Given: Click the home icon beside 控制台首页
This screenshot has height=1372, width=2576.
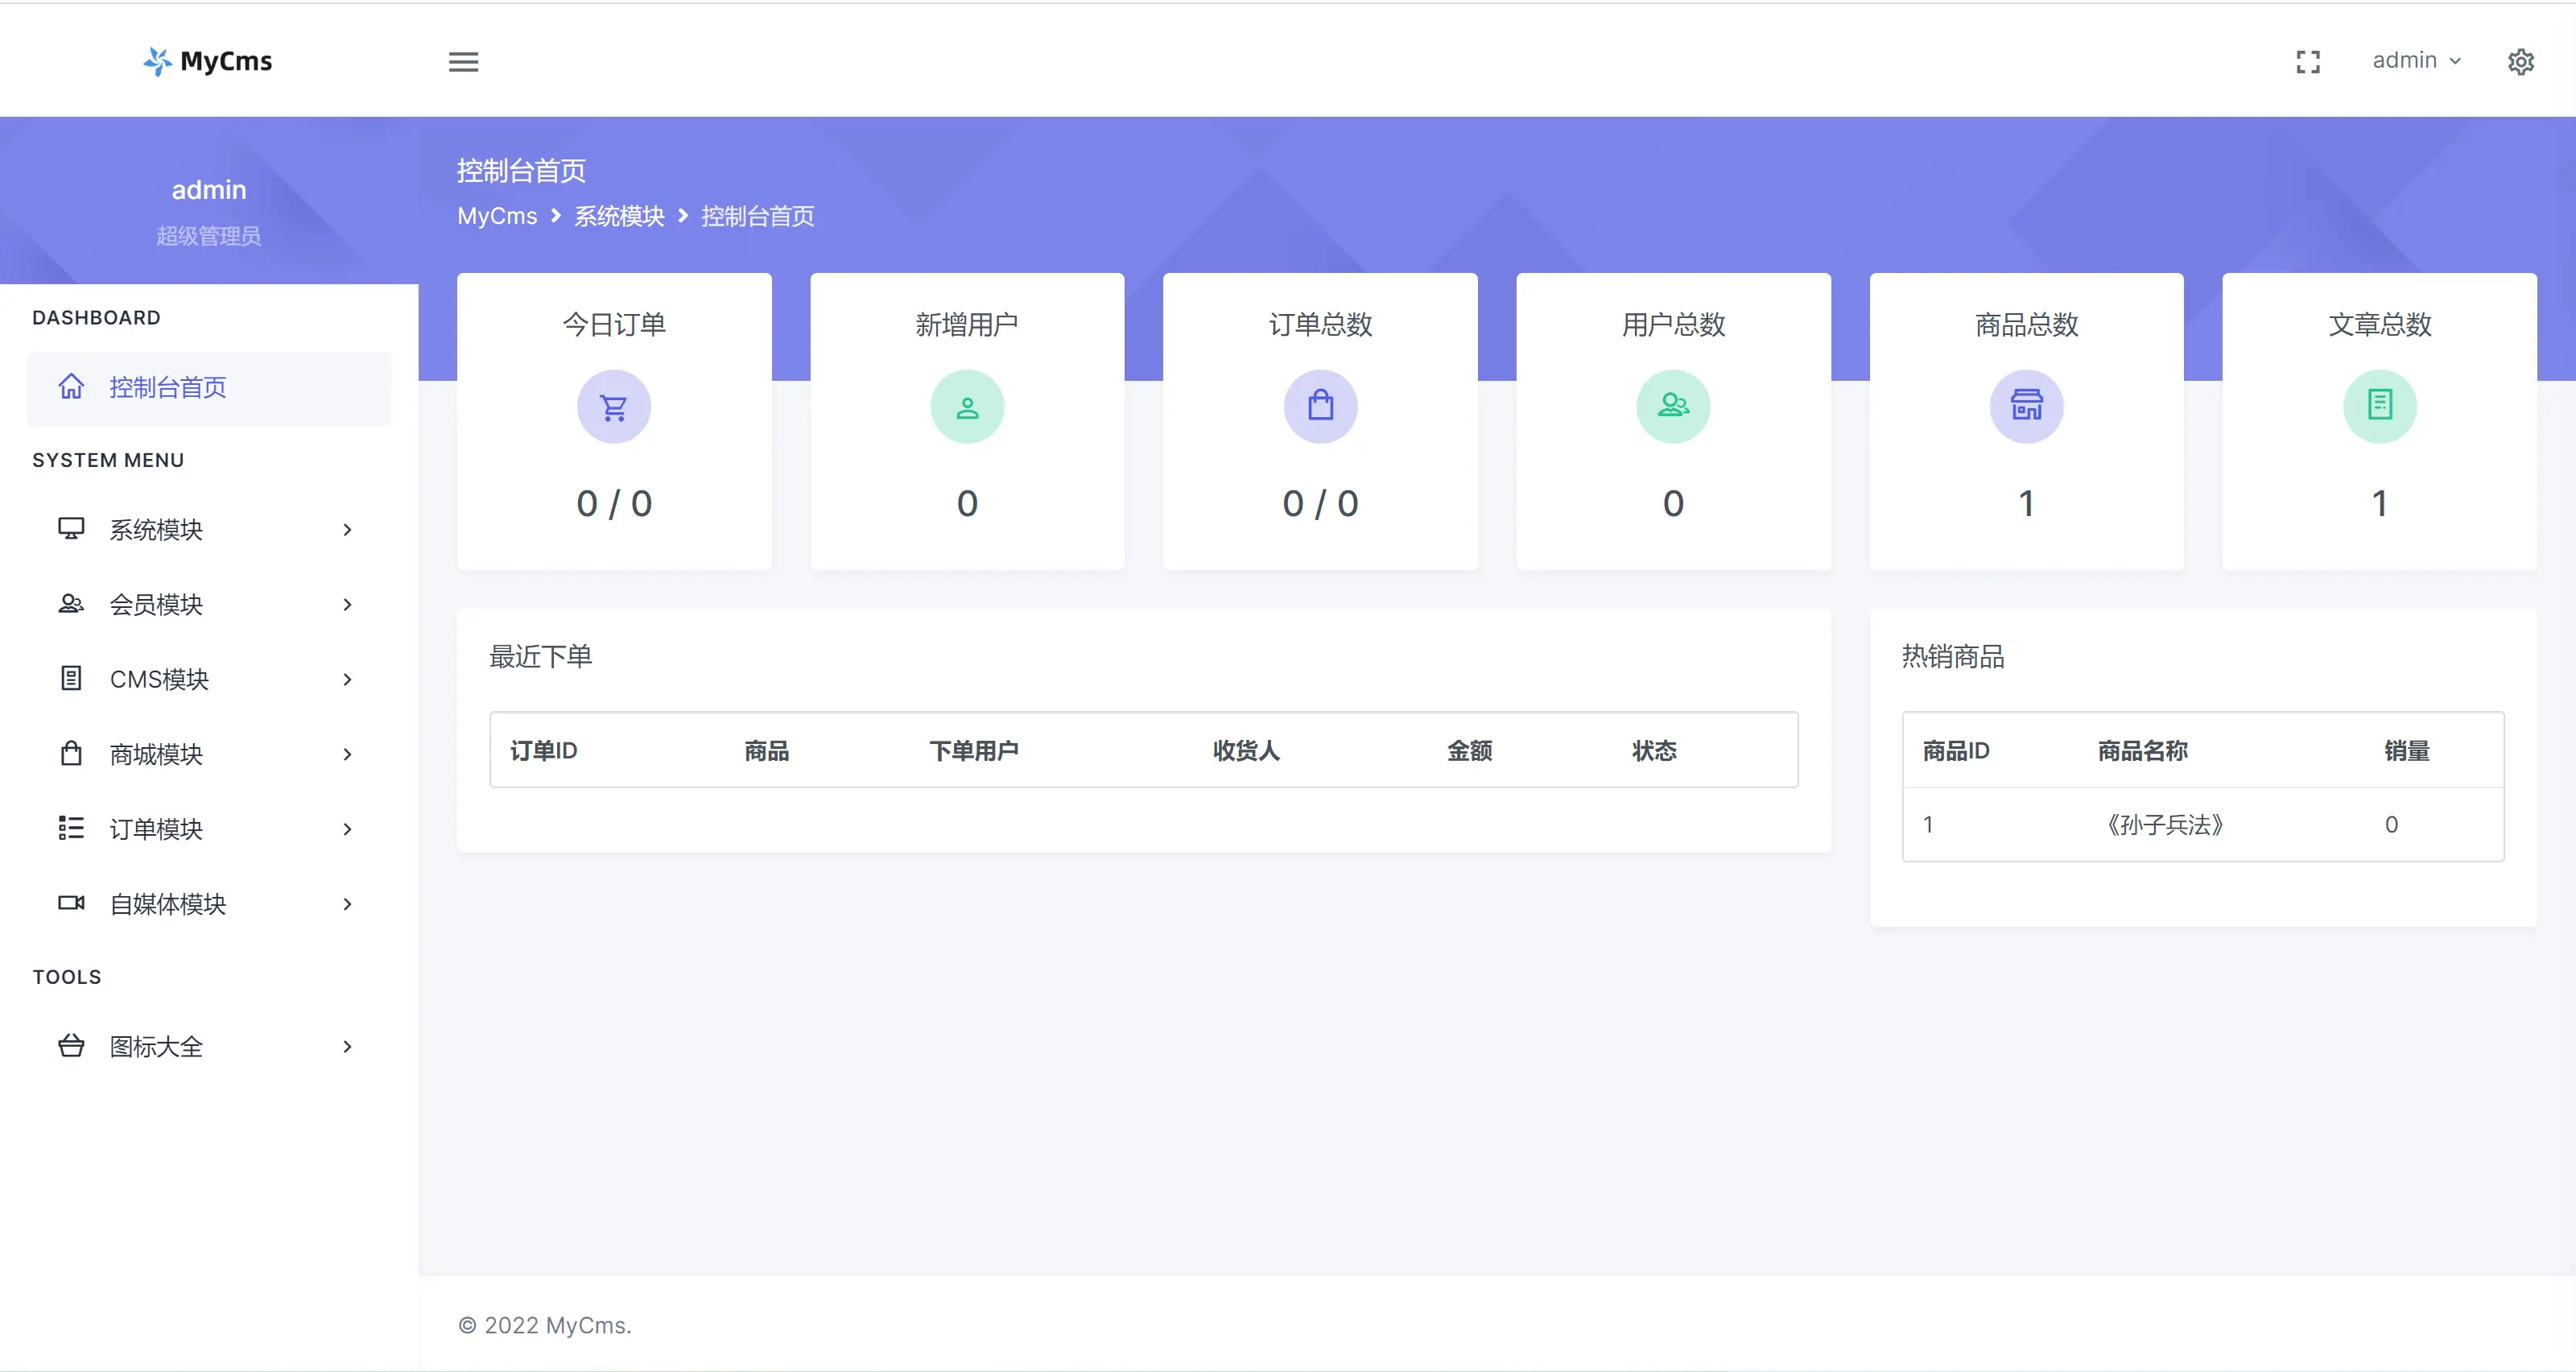Looking at the screenshot, I should (x=71, y=387).
